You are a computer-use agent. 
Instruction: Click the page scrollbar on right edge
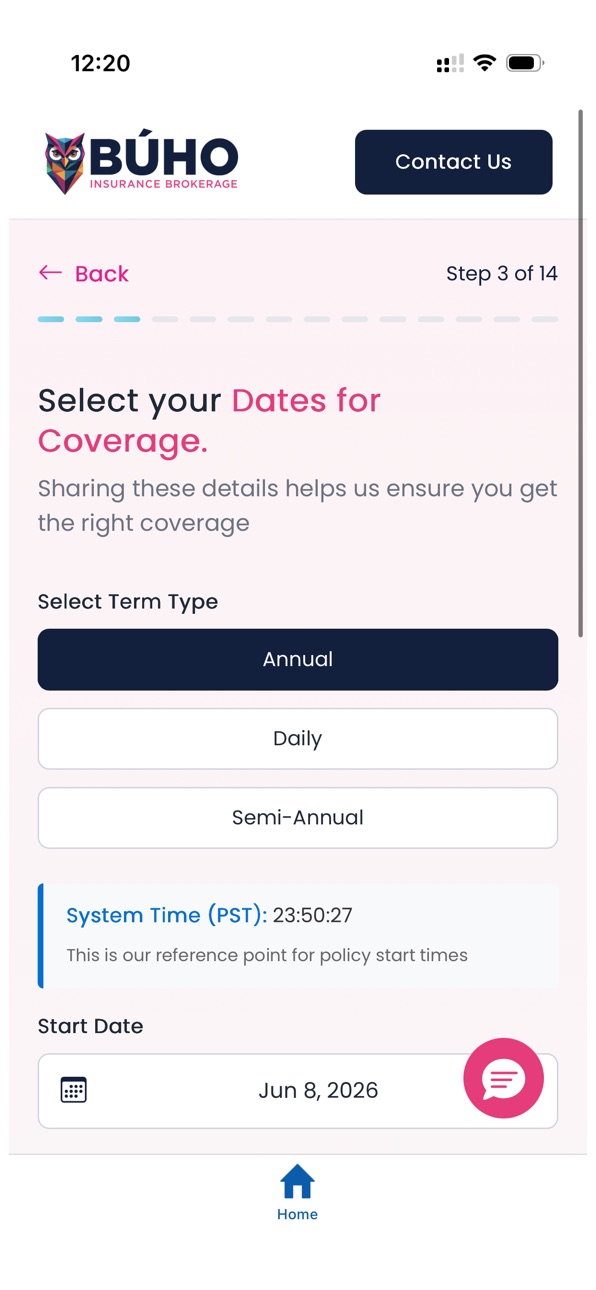580,373
